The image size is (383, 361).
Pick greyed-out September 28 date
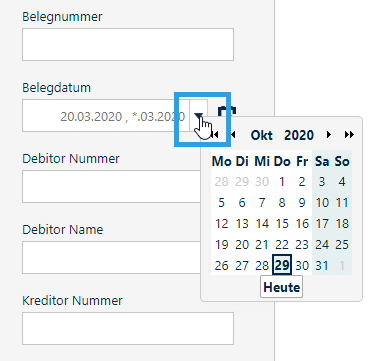pyautogui.click(x=221, y=182)
